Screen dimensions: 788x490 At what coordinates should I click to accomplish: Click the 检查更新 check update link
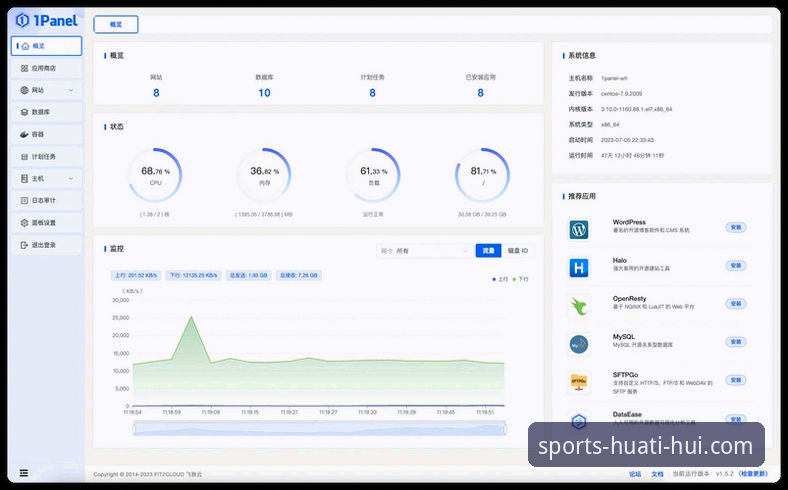pos(753,474)
